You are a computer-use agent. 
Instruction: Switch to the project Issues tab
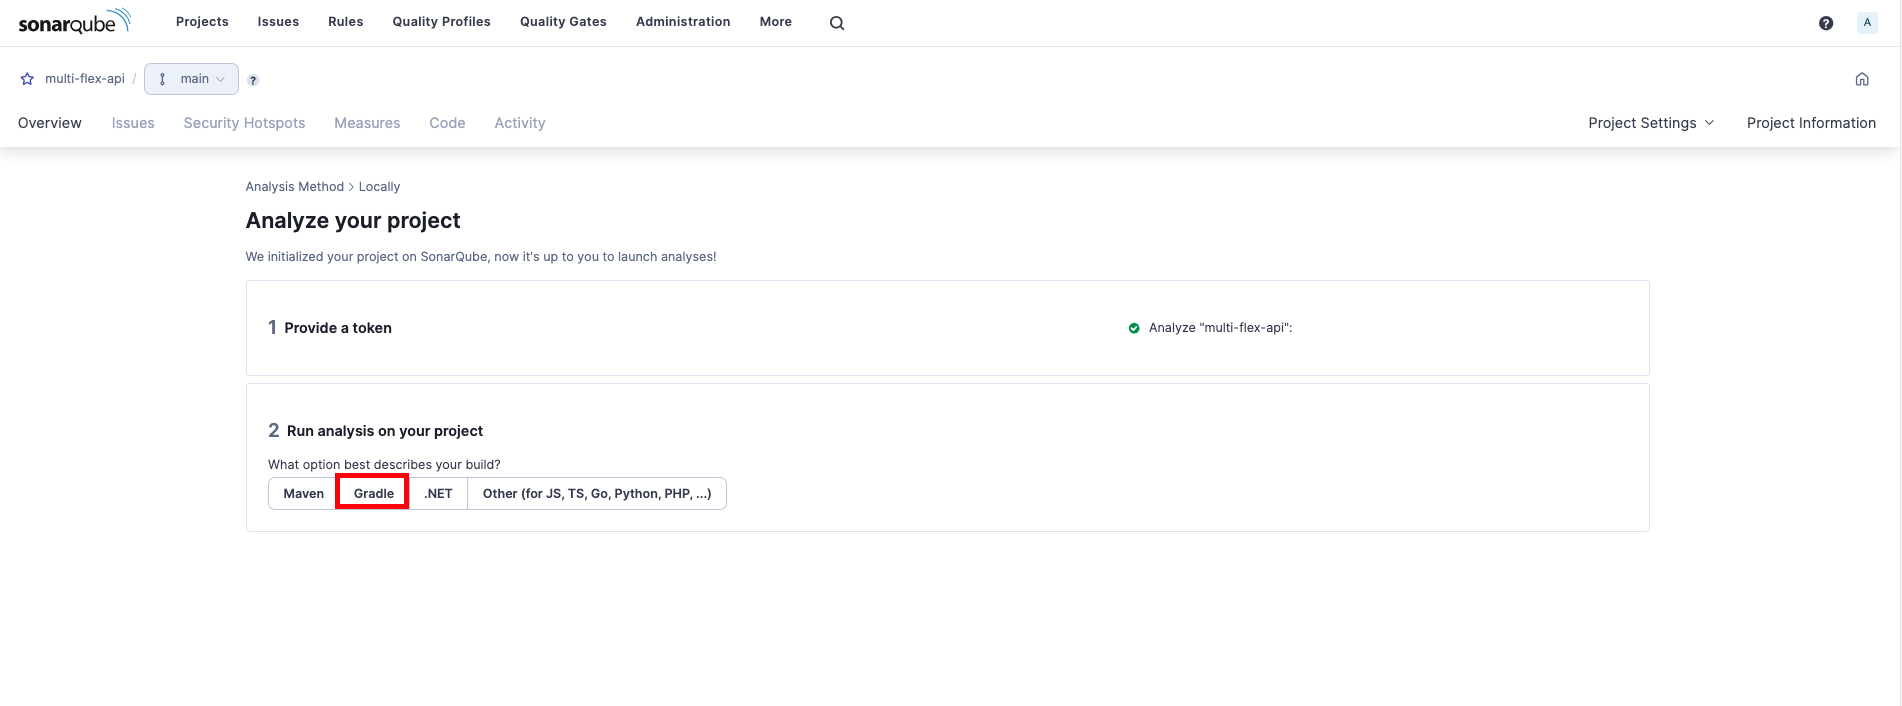[133, 123]
